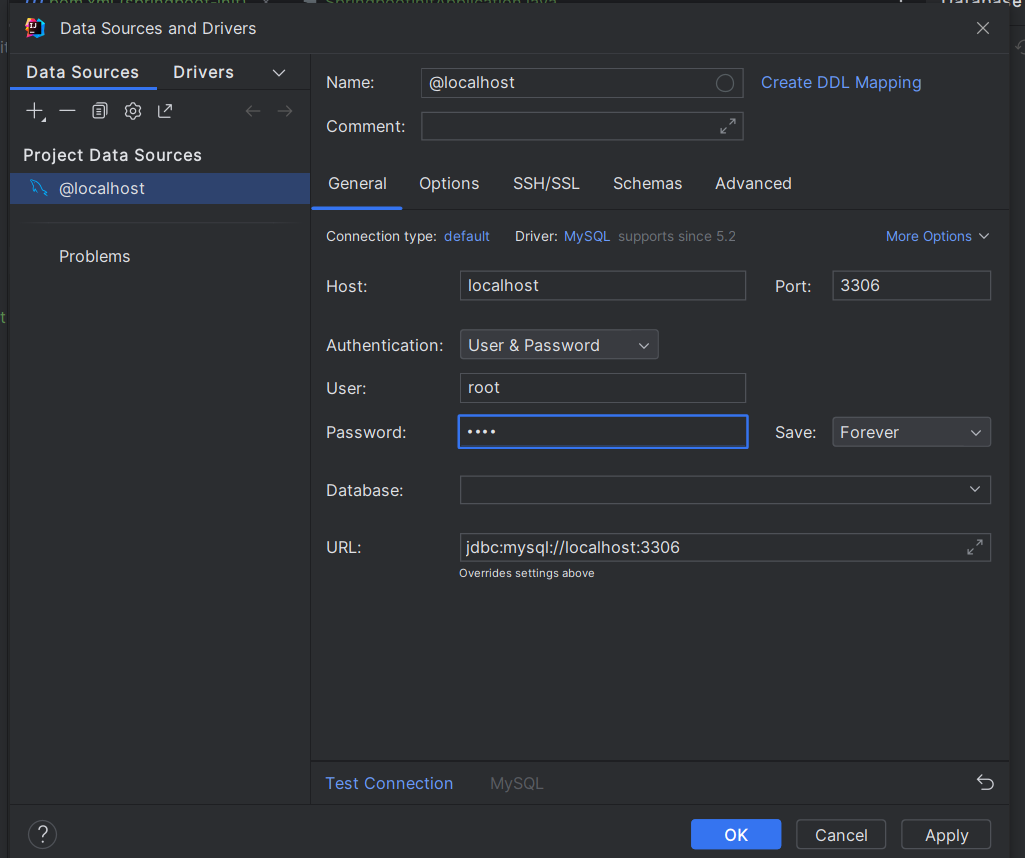The width and height of the screenshot is (1025, 858).
Task: Click the IntelliJ logo in title bar
Action: pos(35,28)
